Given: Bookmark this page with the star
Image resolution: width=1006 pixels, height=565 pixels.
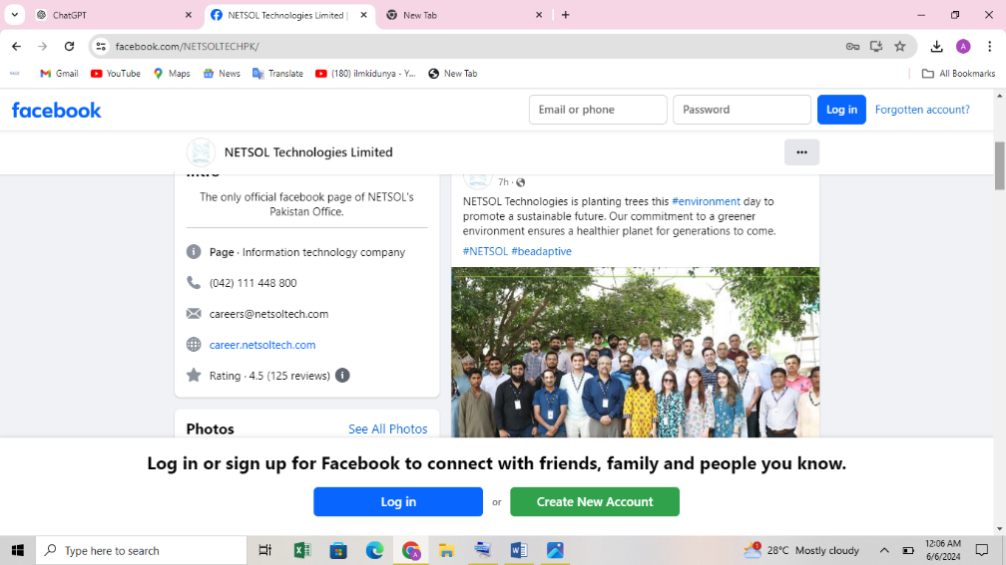Looking at the screenshot, I should (x=900, y=46).
